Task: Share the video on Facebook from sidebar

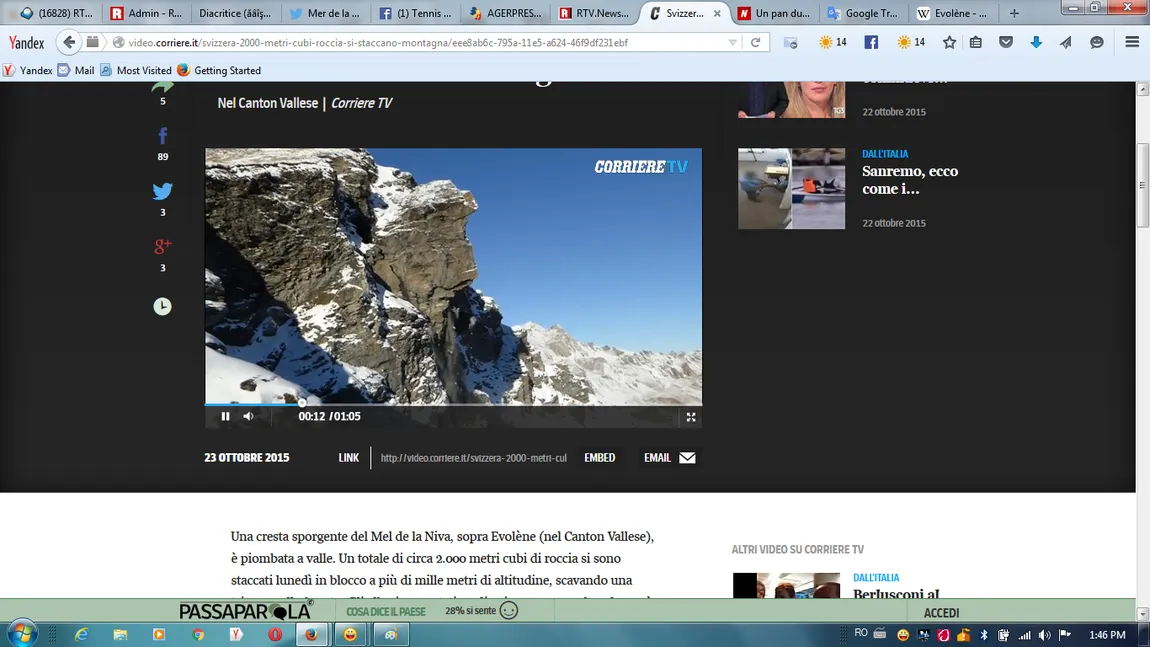Action: (x=163, y=136)
